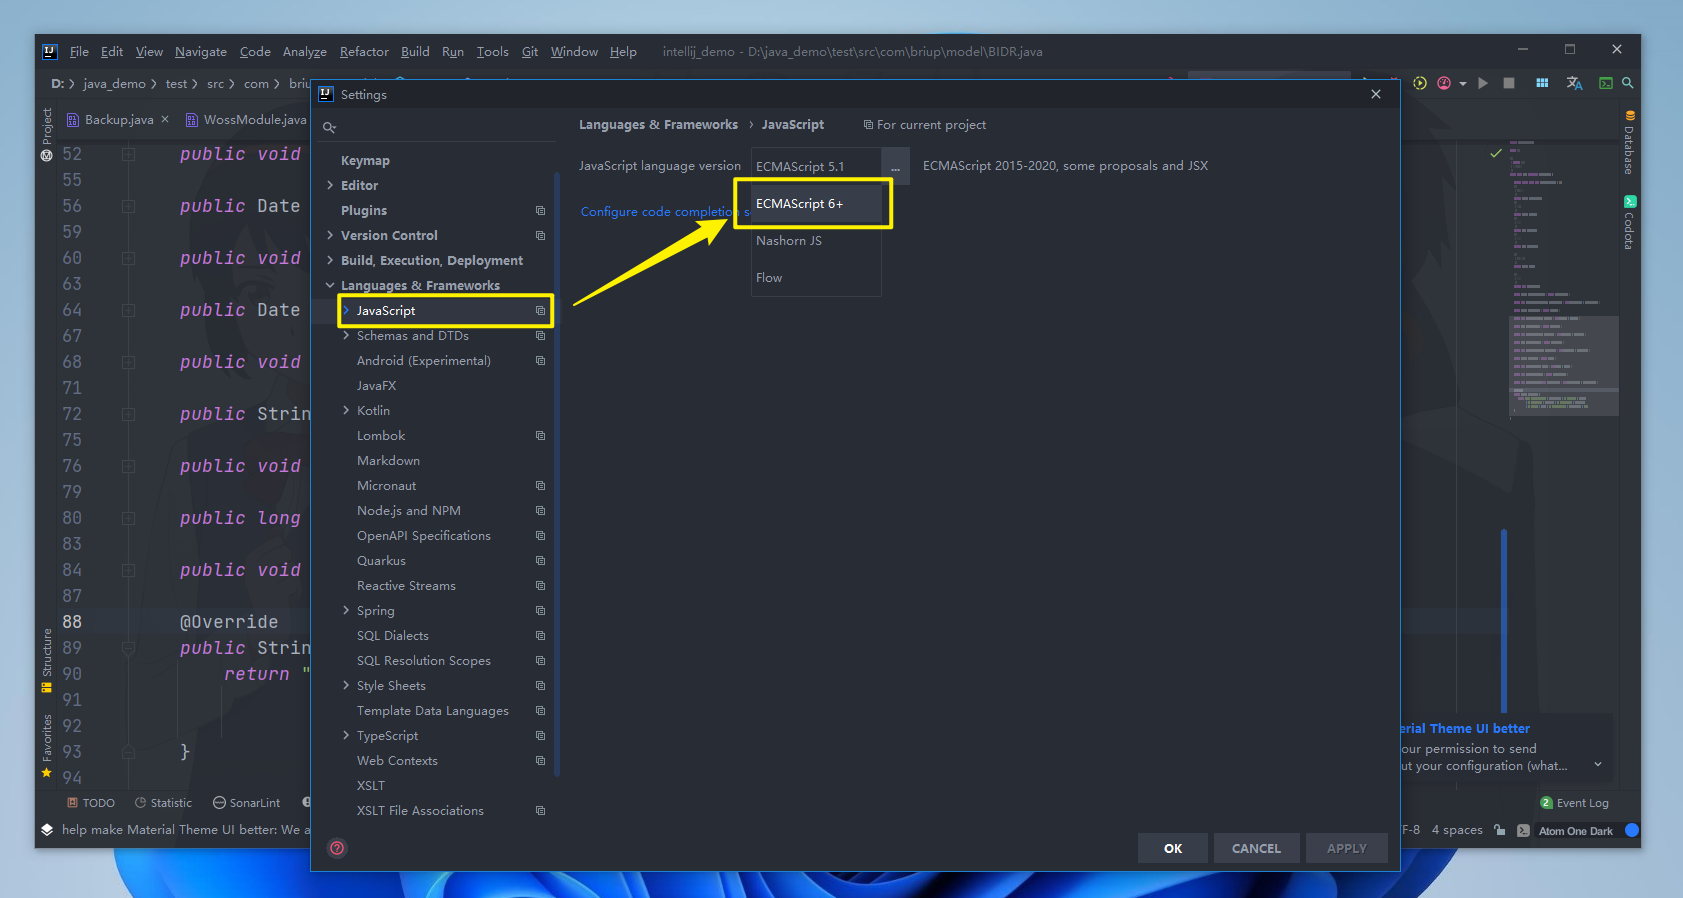This screenshot has height=898, width=1683.
Task: Click the terminal icon in status bar
Action: coord(1523,830)
